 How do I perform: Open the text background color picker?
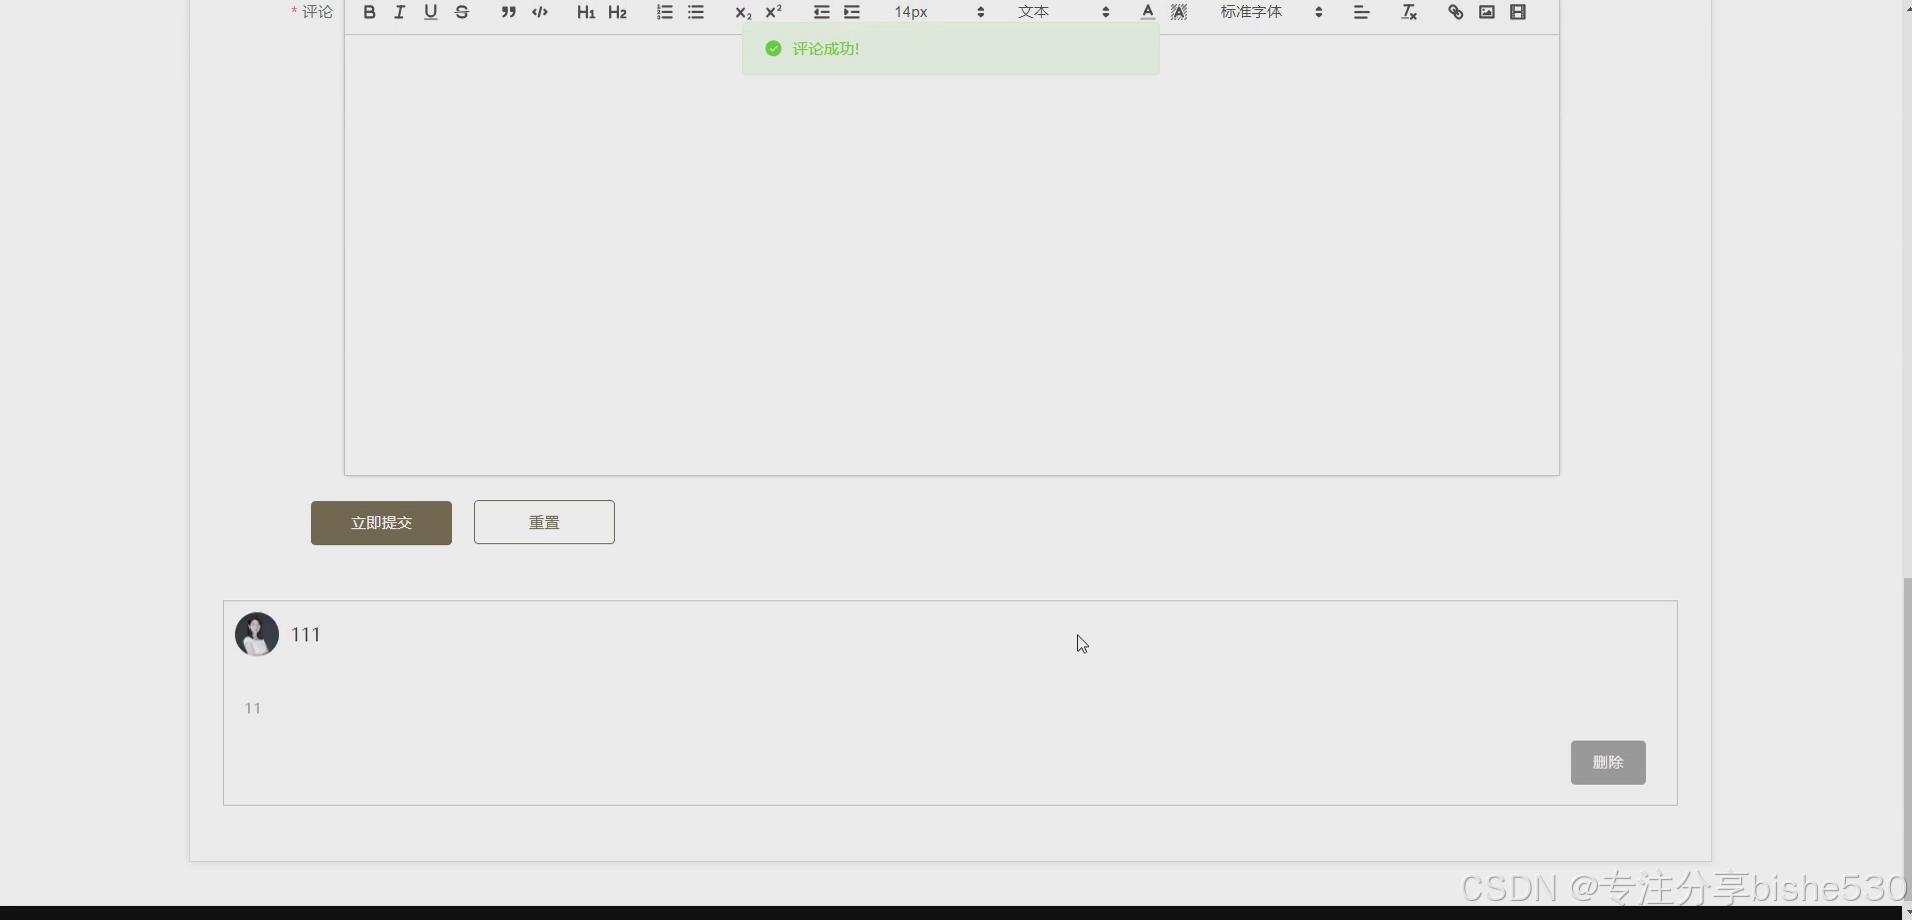click(1179, 12)
